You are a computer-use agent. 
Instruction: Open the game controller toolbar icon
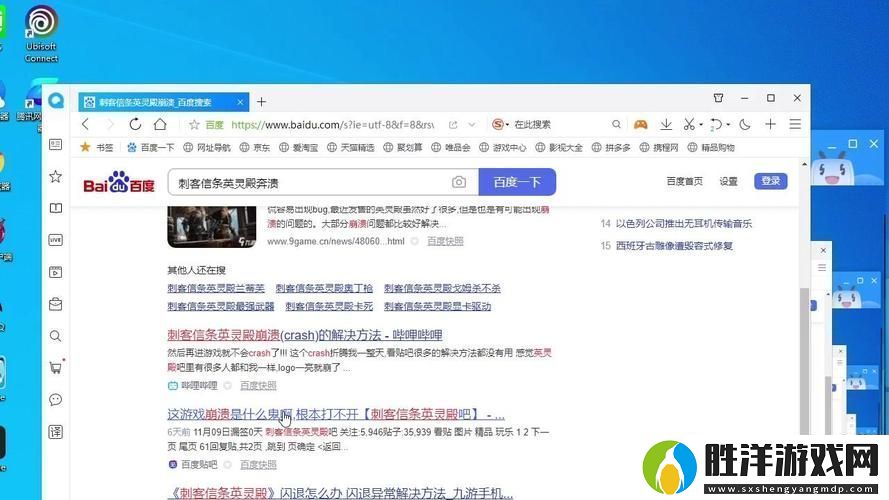coord(641,124)
